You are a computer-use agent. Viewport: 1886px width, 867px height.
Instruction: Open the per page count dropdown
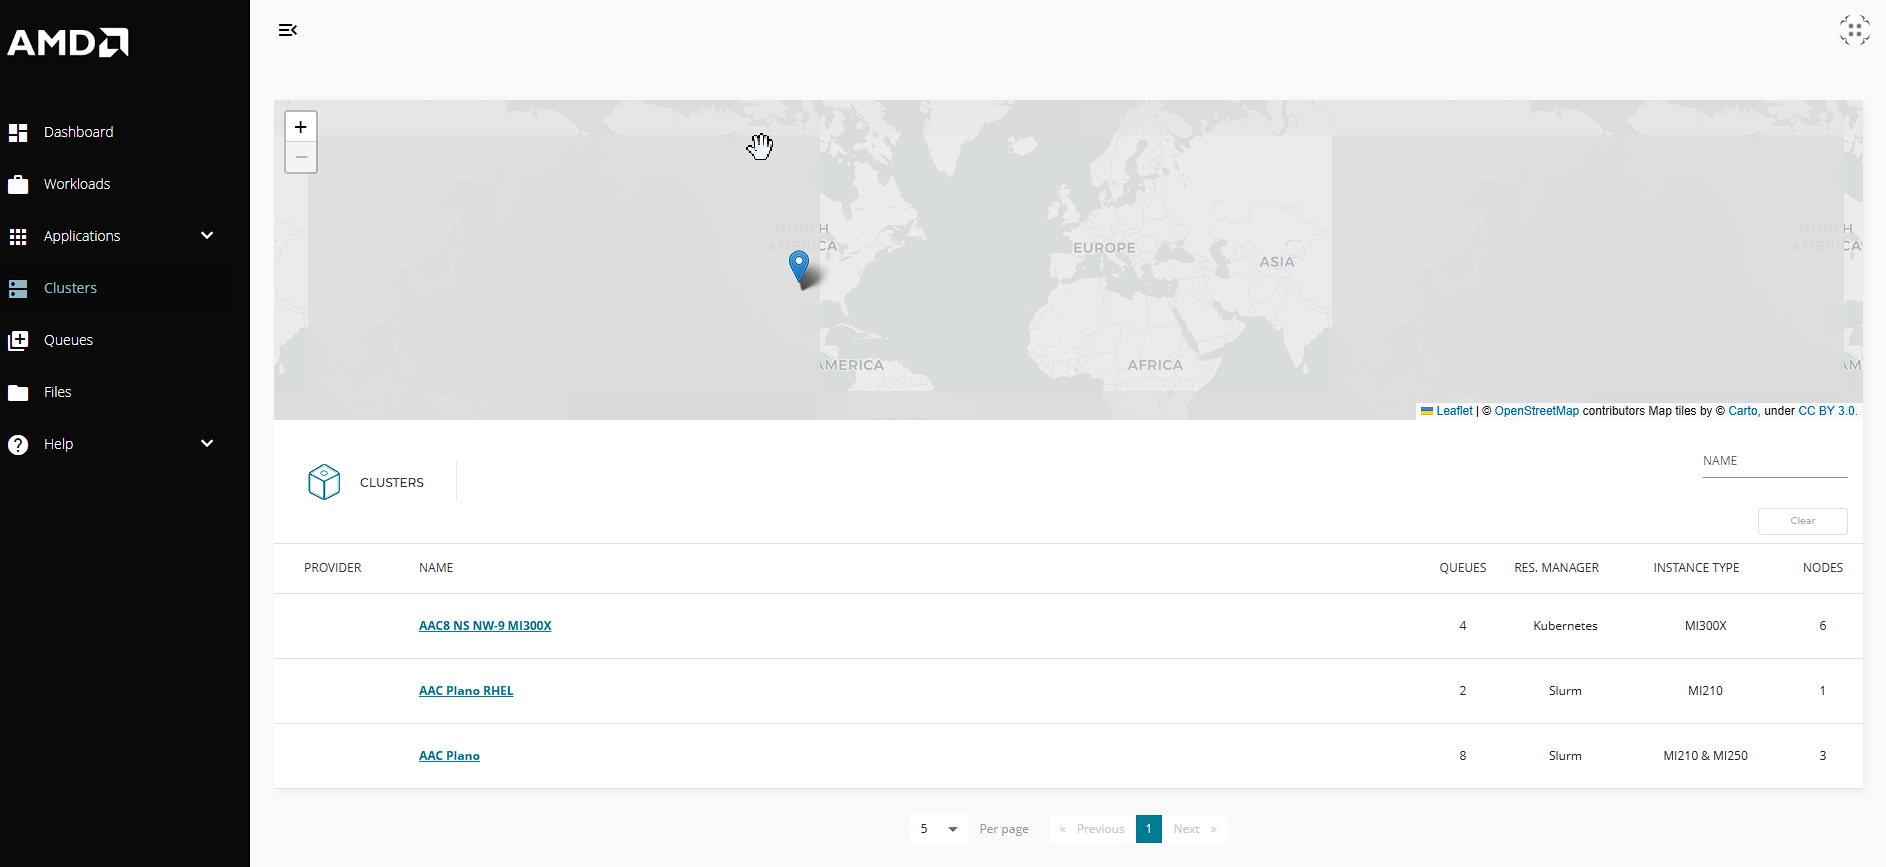tap(938, 829)
